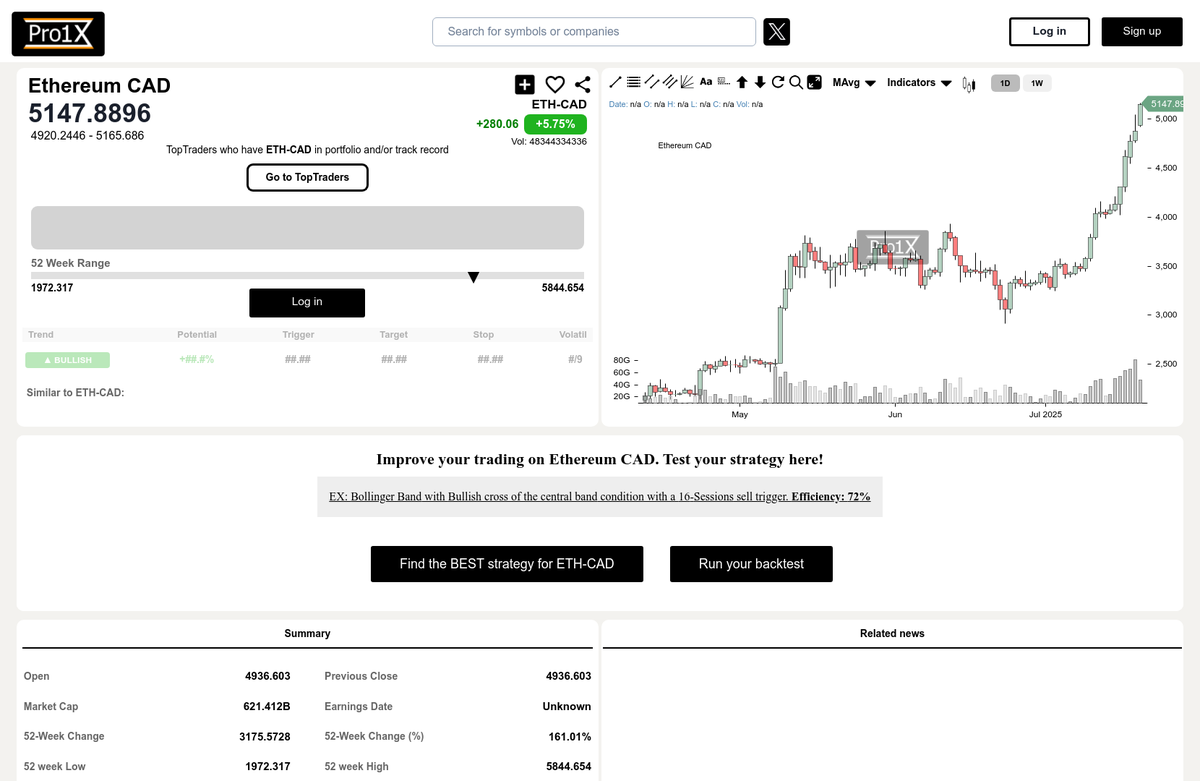Select the horizontal lines tool
1200x781 pixels.
click(x=633, y=82)
